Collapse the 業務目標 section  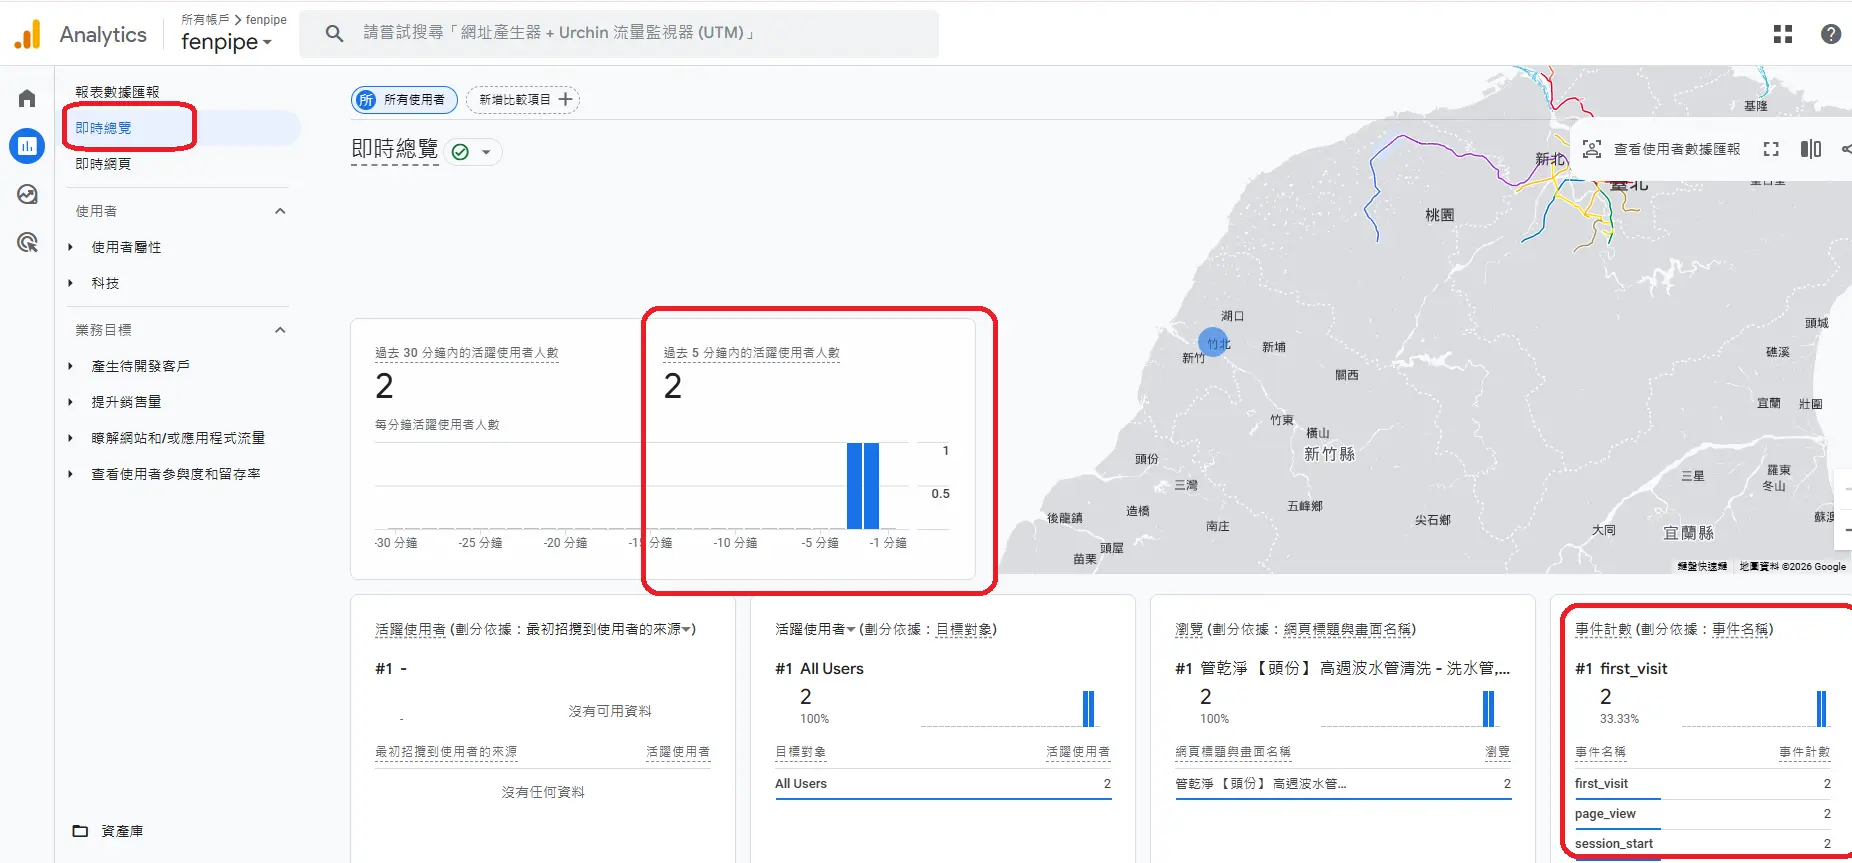pos(280,330)
